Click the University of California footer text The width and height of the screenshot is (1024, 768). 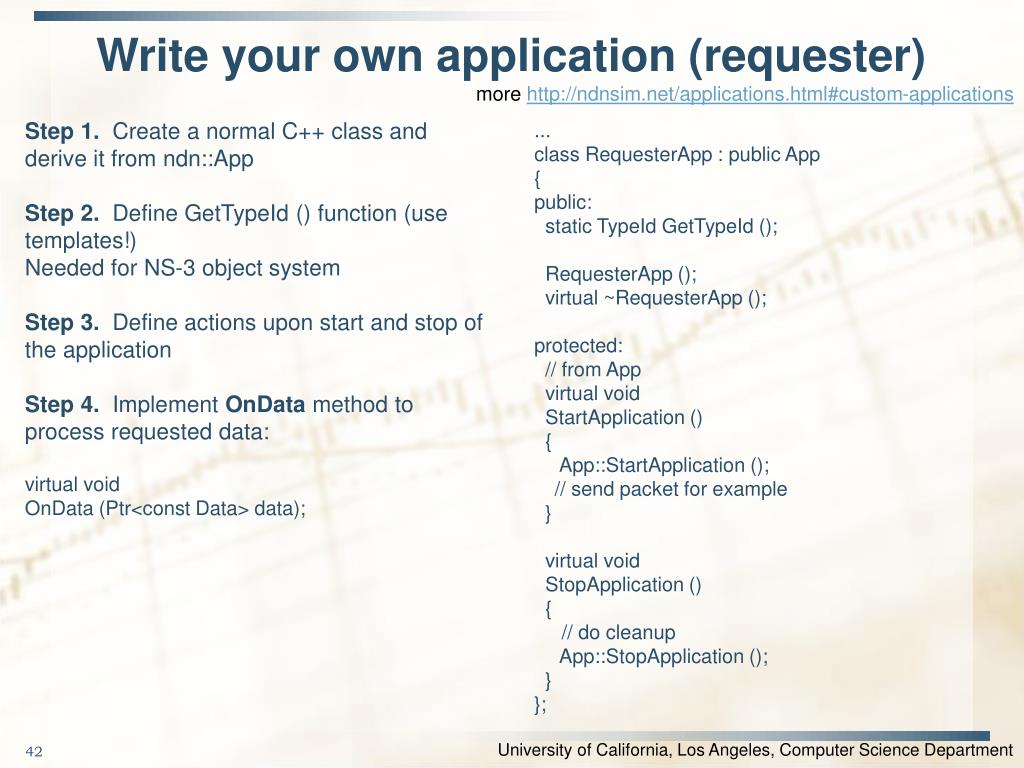tap(756, 750)
